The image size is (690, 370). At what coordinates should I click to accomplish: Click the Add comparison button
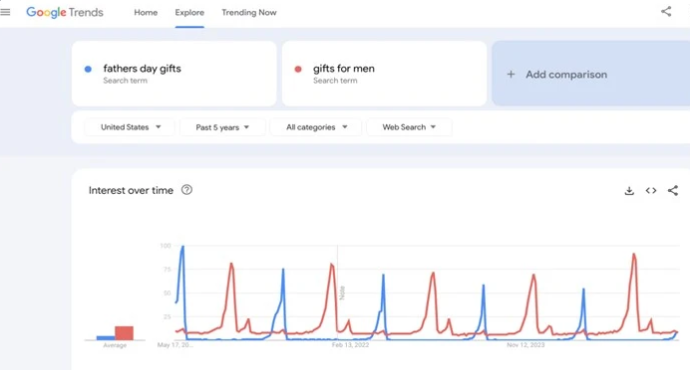(x=591, y=73)
